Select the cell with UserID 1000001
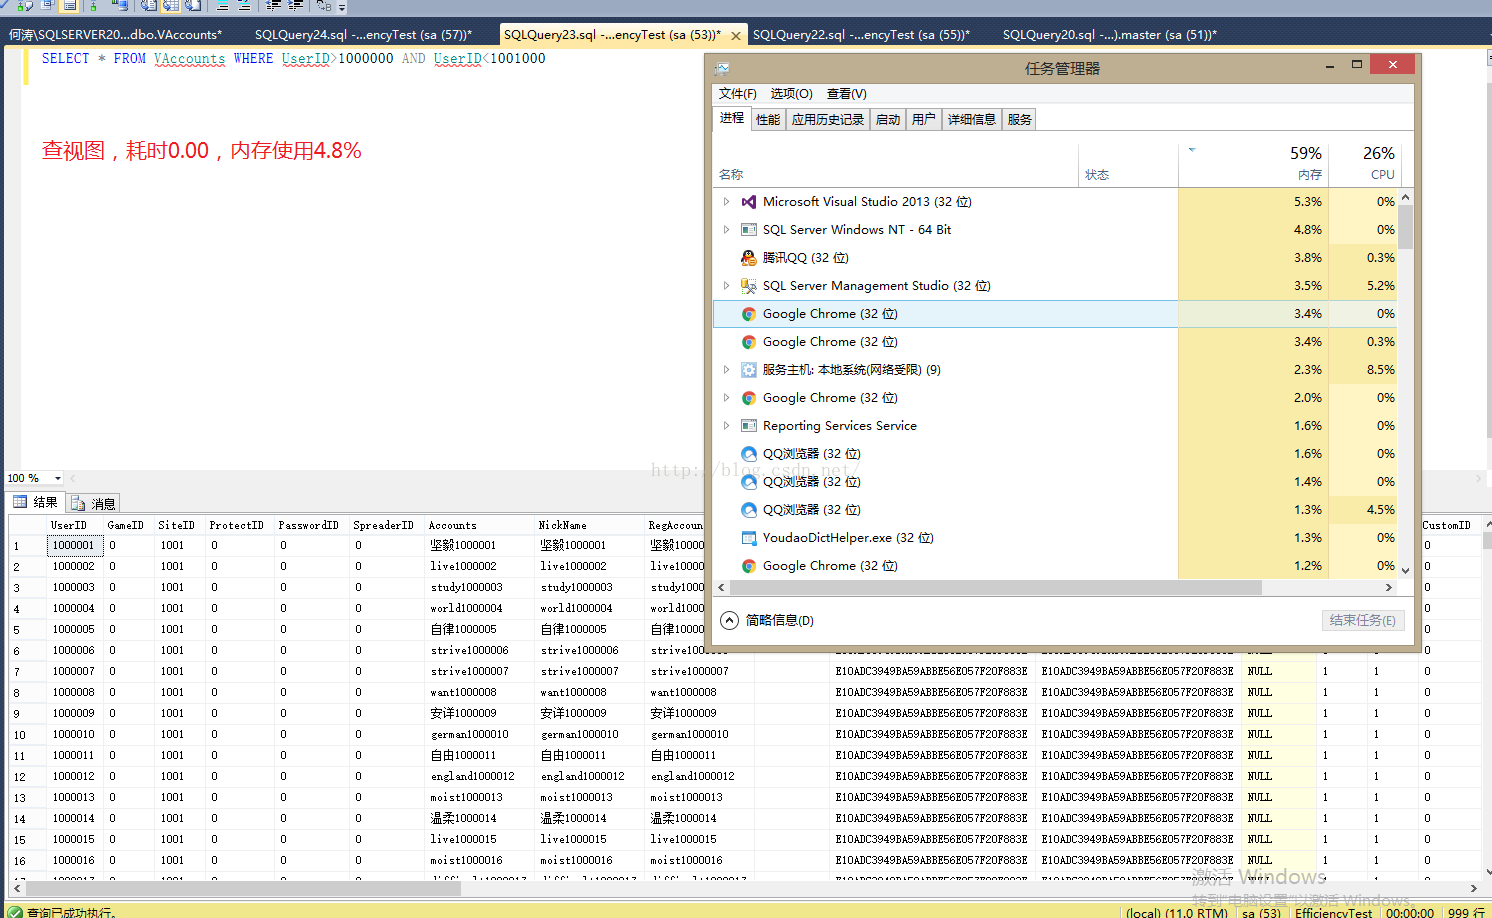 (x=73, y=545)
